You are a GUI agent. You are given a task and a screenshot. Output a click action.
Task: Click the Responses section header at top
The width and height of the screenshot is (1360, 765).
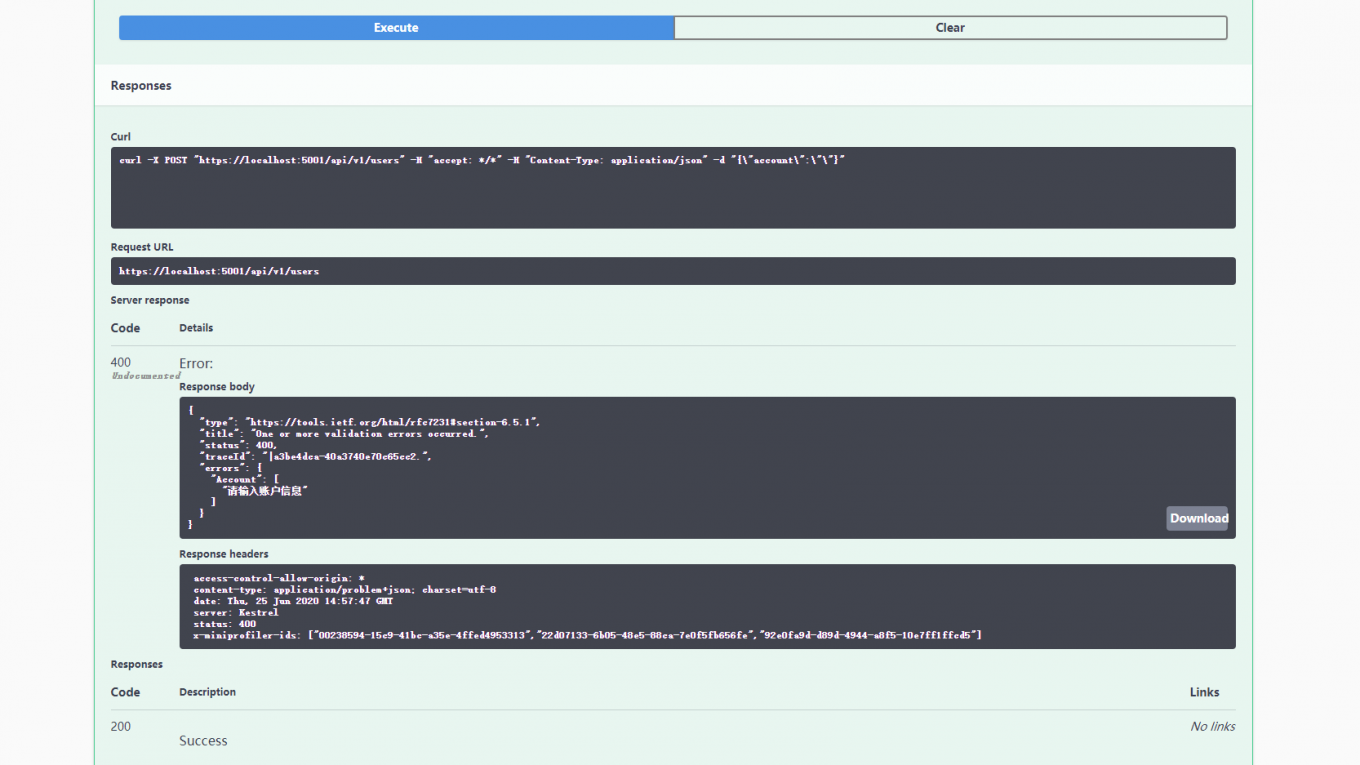tap(141, 86)
